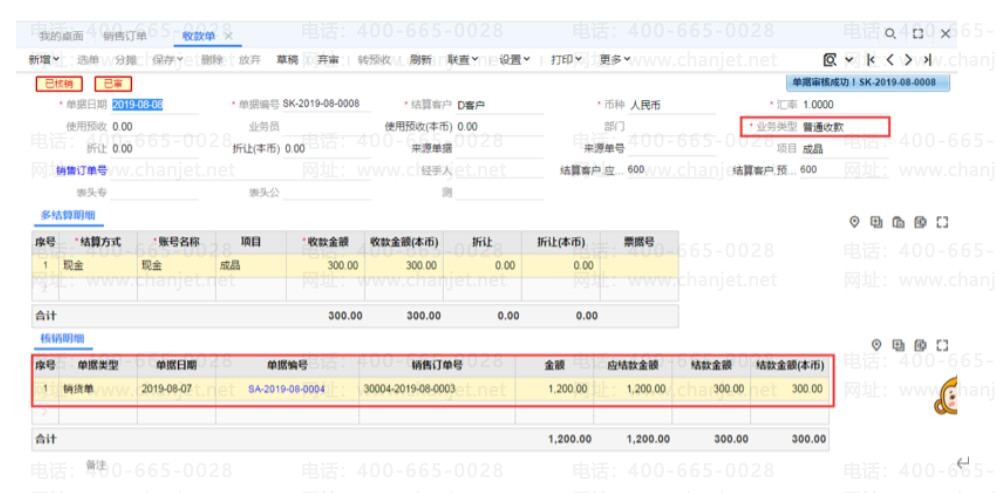
Task: Click insert-row icon for 多结算明细 table
Action: click(920, 222)
